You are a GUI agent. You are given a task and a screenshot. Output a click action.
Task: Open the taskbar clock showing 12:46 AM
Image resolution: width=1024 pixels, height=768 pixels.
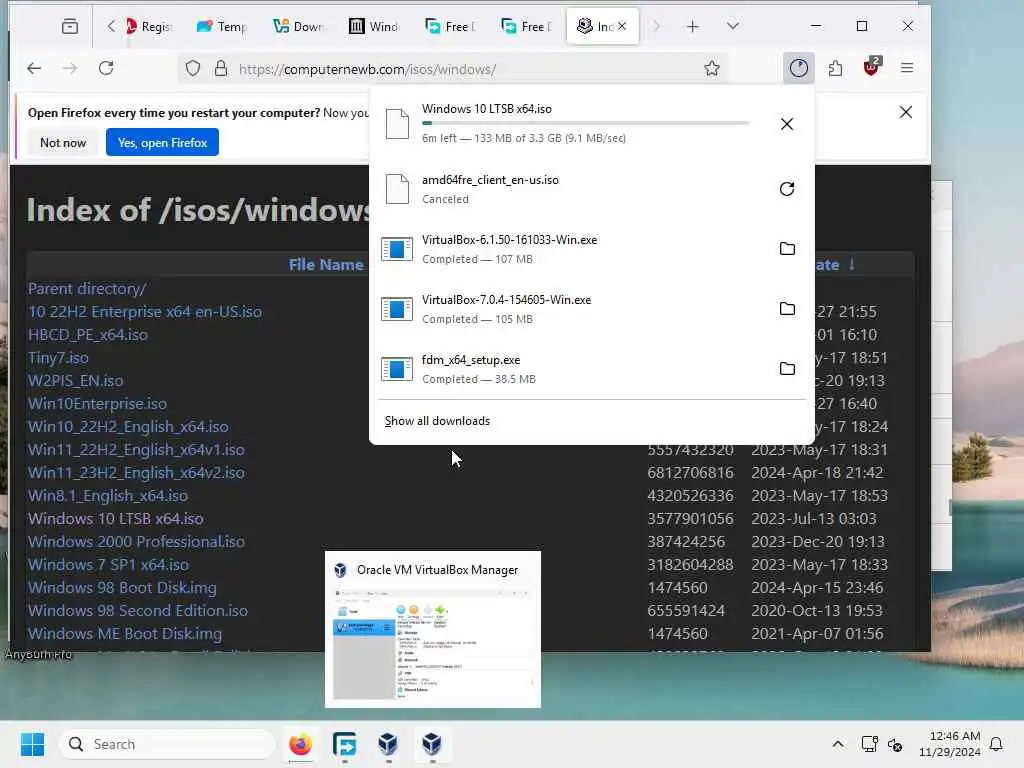pos(949,744)
